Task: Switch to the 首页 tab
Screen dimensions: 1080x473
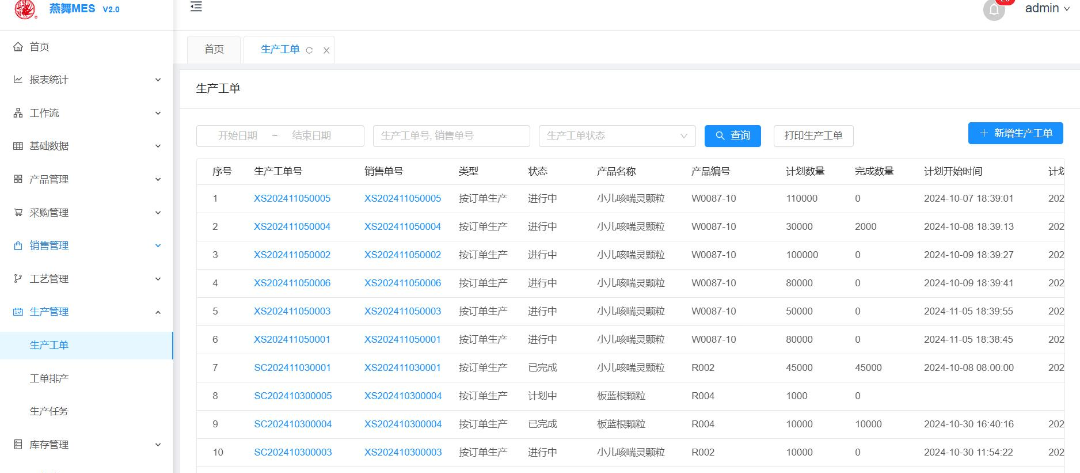Action: tap(214, 49)
